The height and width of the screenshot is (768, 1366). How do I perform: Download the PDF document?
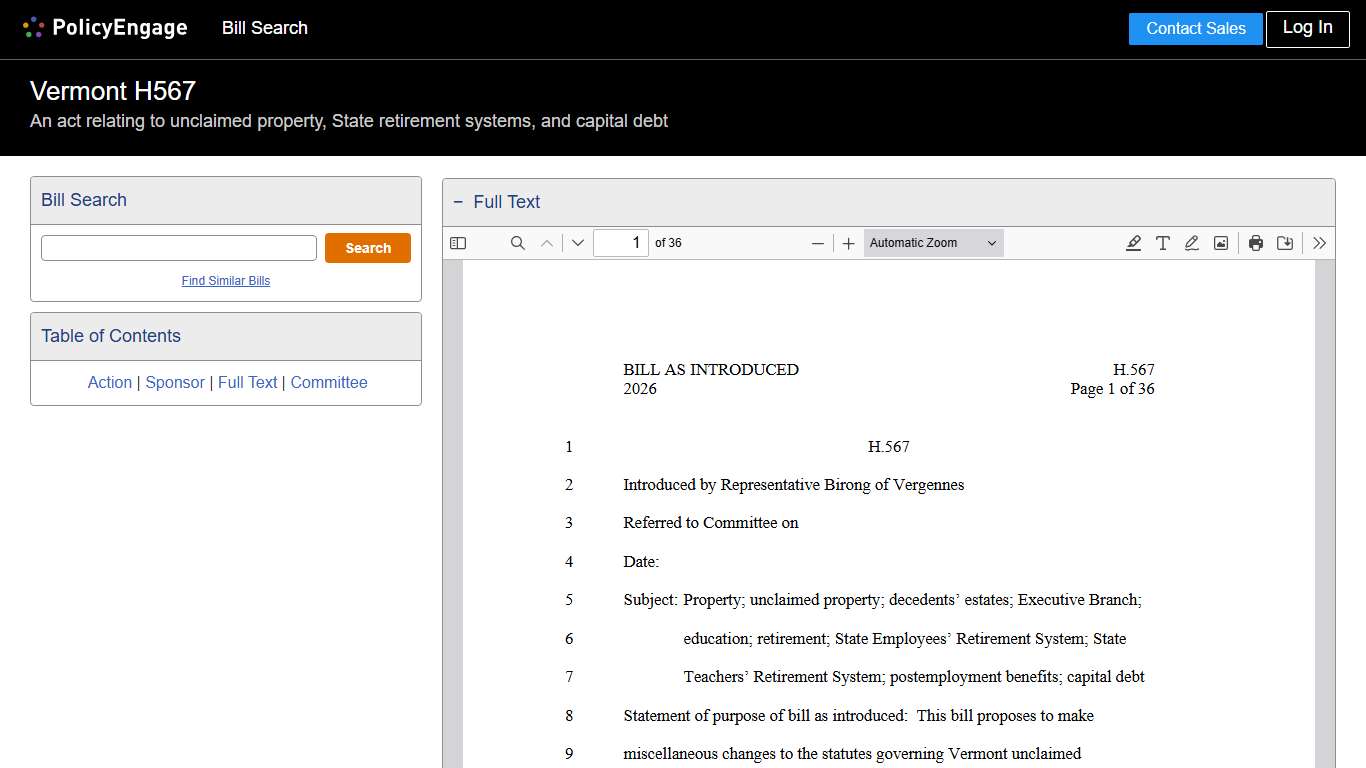click(1285, 242)
